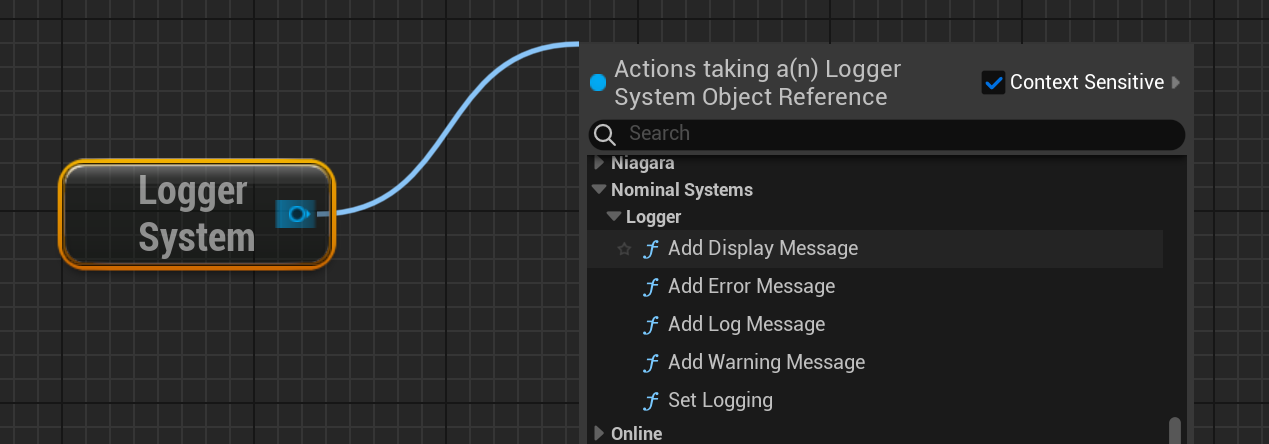Click the magnifying glass icon in the search bar

click(603, 134)
